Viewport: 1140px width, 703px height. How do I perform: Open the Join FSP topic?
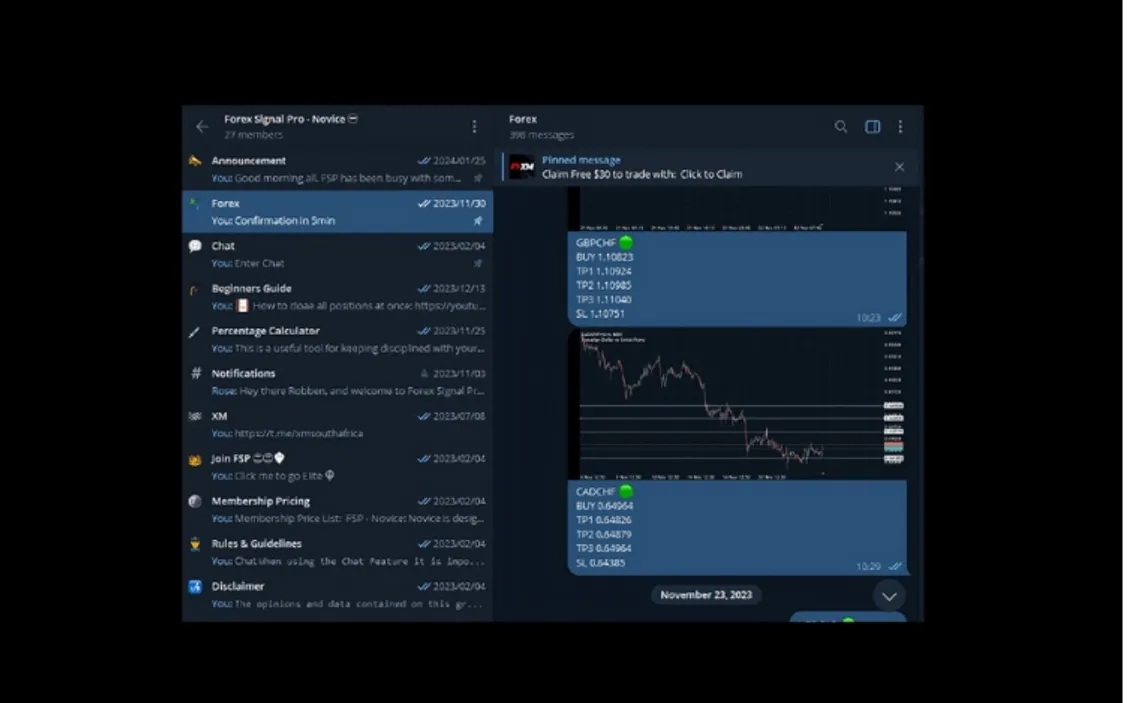pos(337,467)
